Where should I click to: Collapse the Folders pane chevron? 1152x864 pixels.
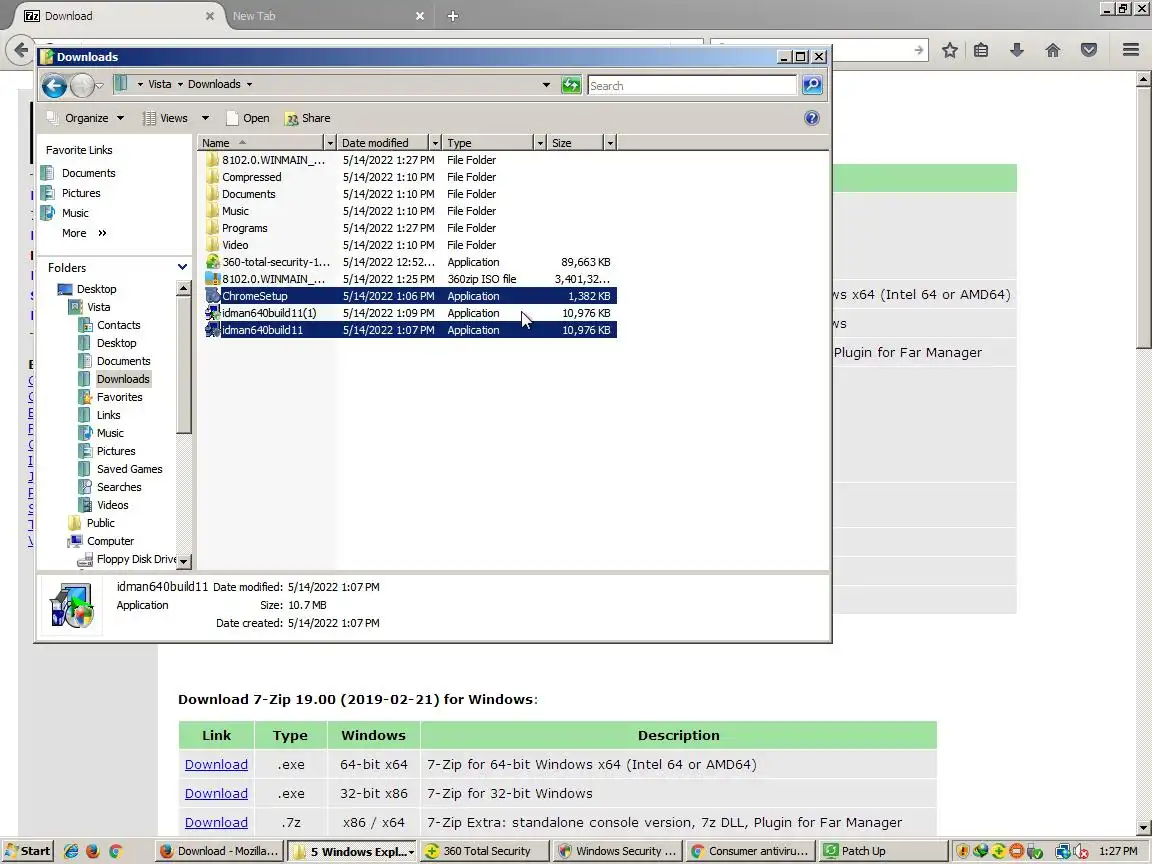tap(182, 267)
